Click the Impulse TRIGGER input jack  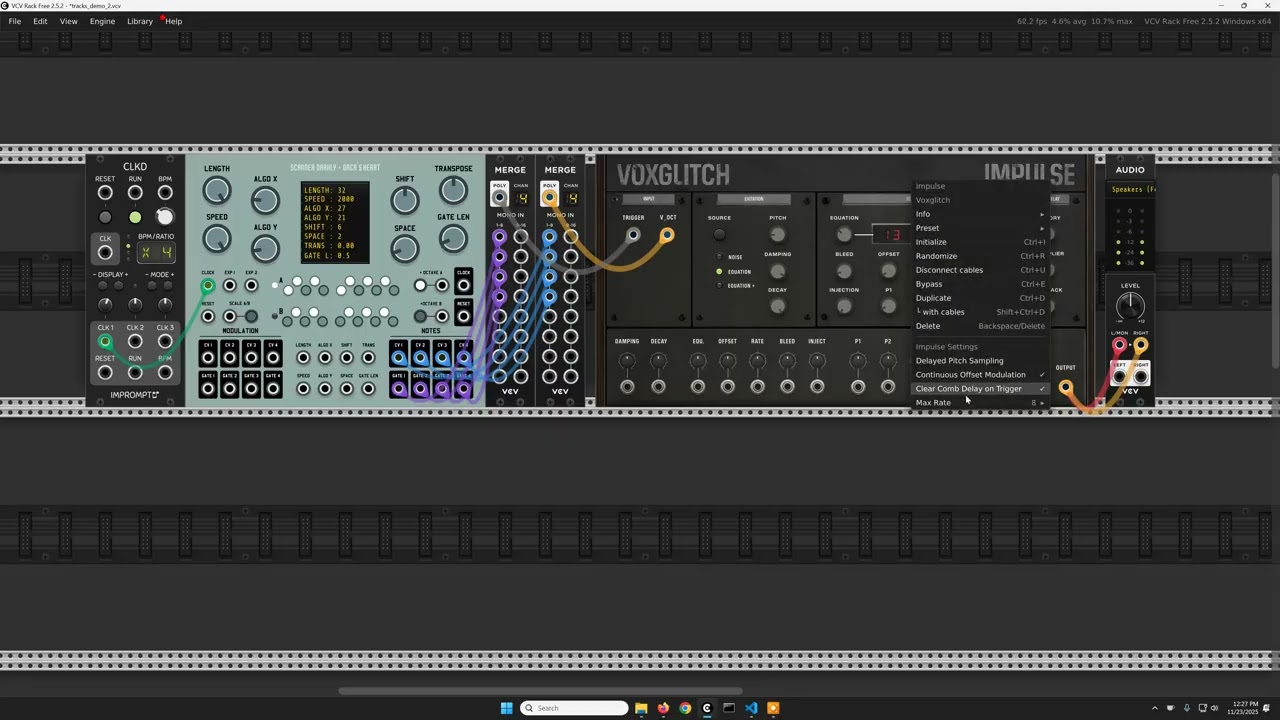(633, 236)
